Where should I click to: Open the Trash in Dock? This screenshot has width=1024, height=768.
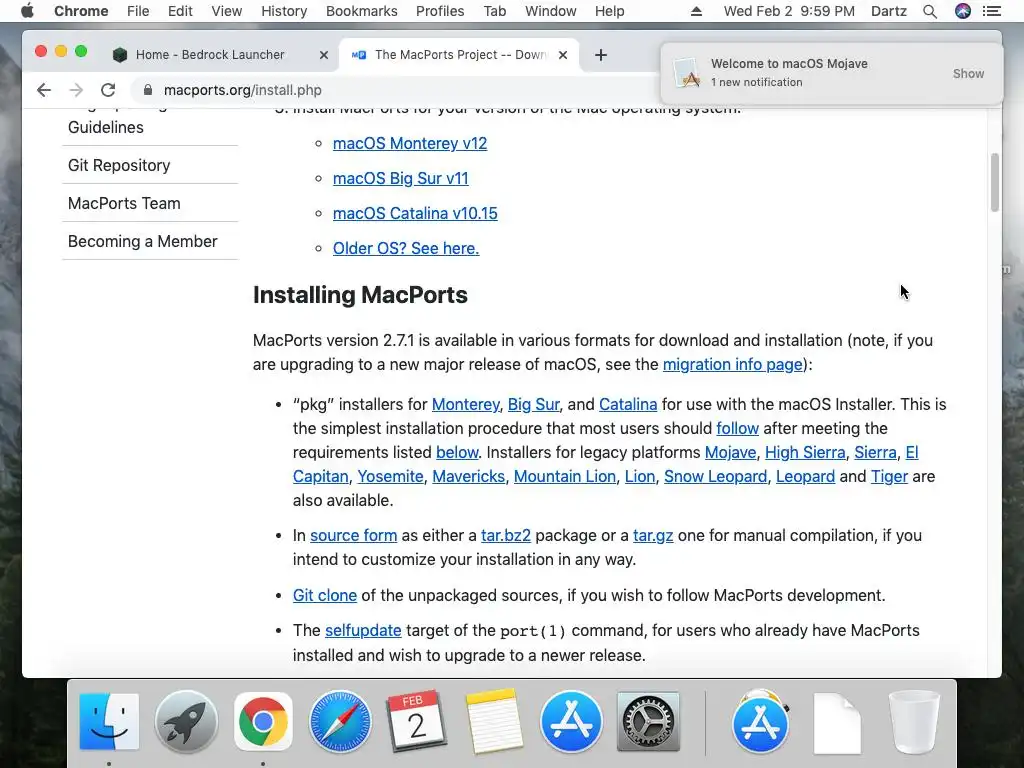[x=914, y=722]
